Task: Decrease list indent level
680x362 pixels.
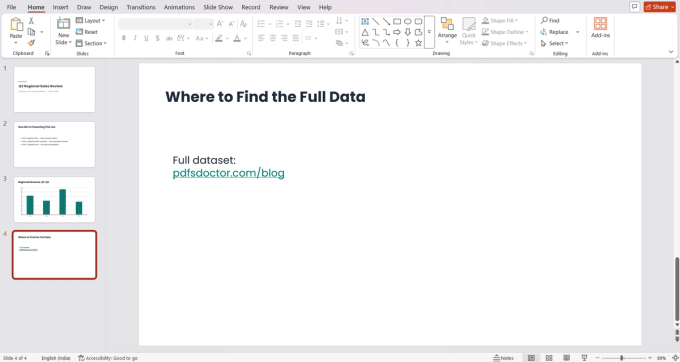Action: tap(298, 24)
